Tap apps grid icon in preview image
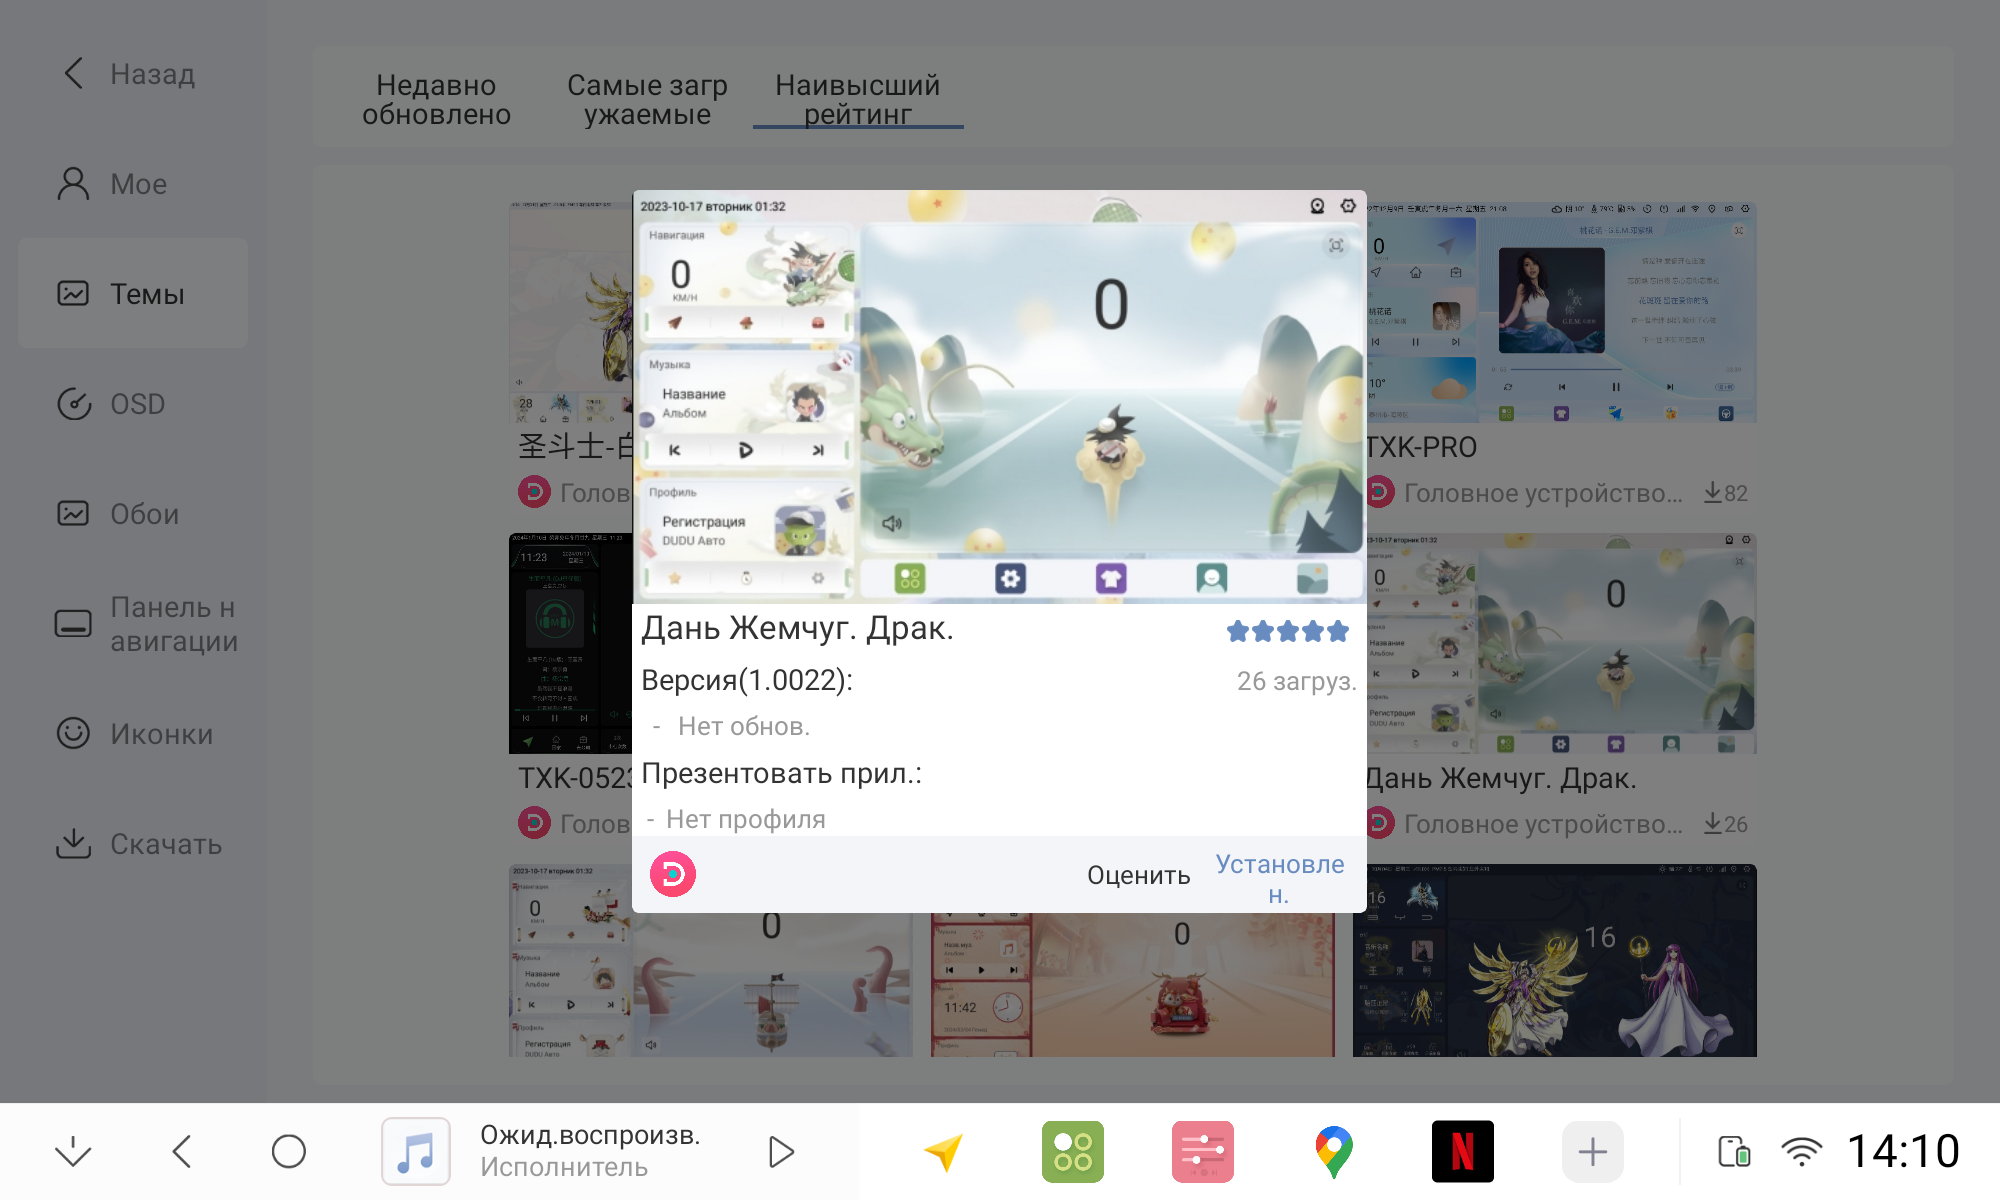The height and width of the screenshot is (1200, 2000). 910,578
